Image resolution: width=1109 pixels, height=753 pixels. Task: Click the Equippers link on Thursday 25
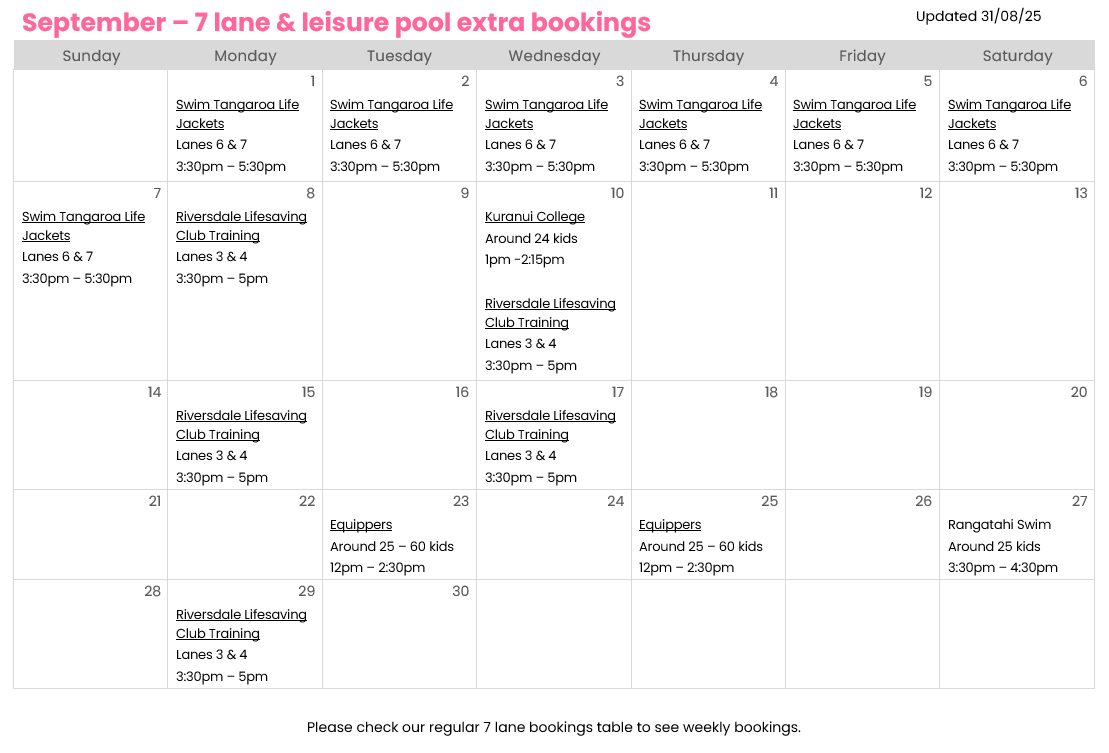tap(670, 525)
